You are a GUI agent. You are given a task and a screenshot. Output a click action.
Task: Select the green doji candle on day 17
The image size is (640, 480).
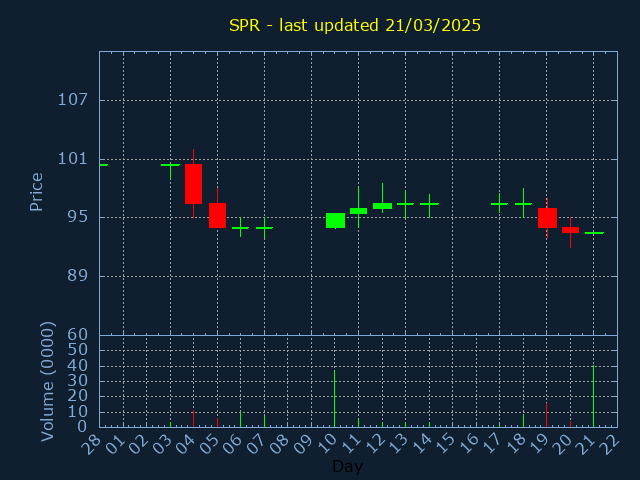[x=500, y=203]
